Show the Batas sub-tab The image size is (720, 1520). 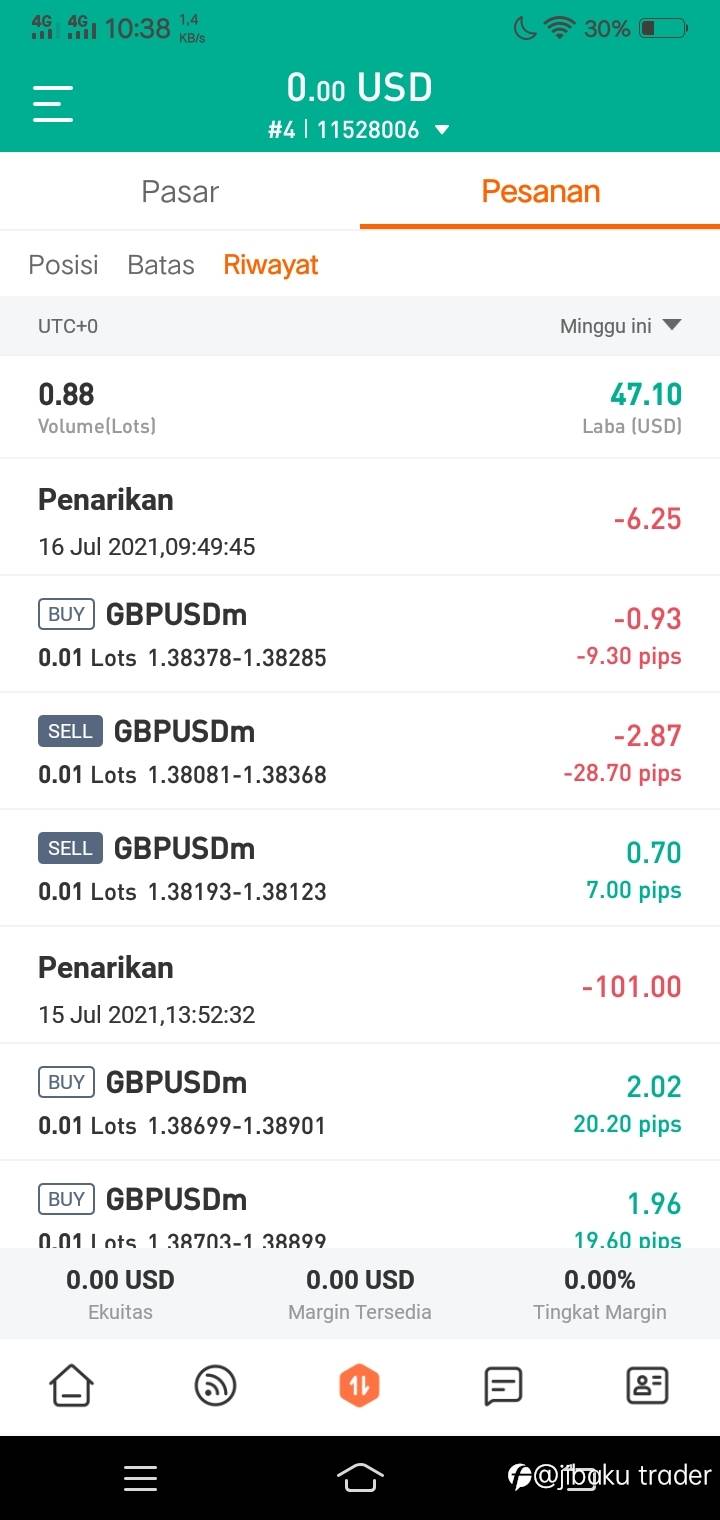tap(161, 265)
